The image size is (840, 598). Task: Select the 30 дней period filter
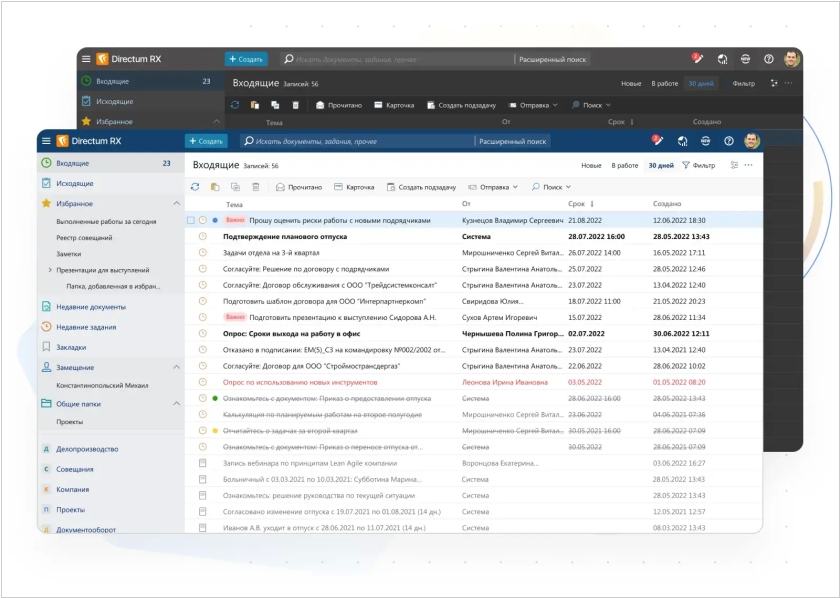click(x=661, y=165)
